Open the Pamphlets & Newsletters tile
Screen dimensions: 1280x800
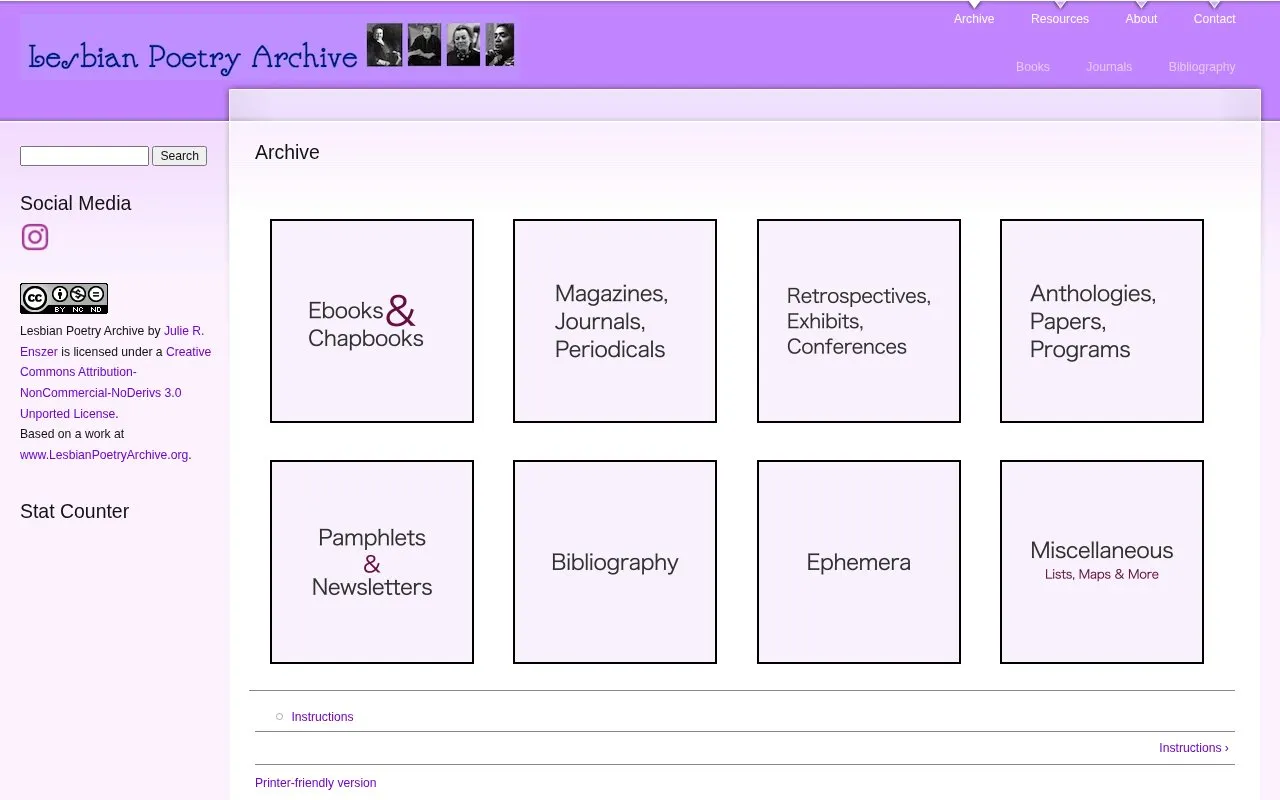[x=372, y=562]
